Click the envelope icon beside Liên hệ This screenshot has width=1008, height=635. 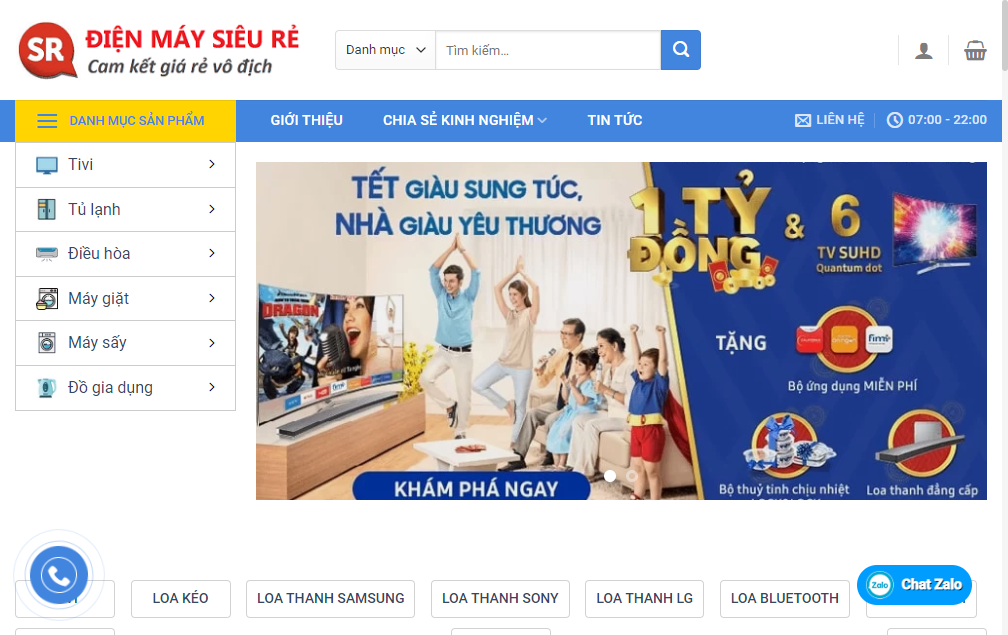[x=803, y=120]
